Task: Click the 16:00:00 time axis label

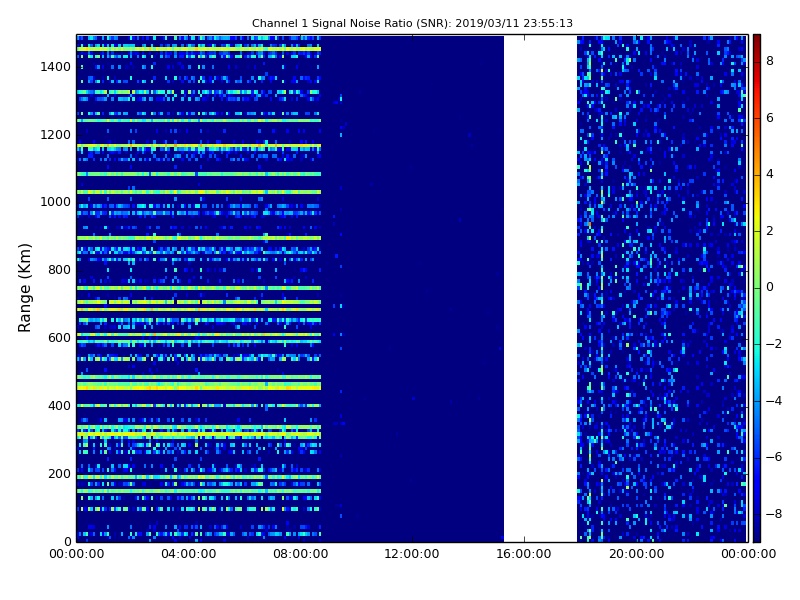Action: point(524,554)
